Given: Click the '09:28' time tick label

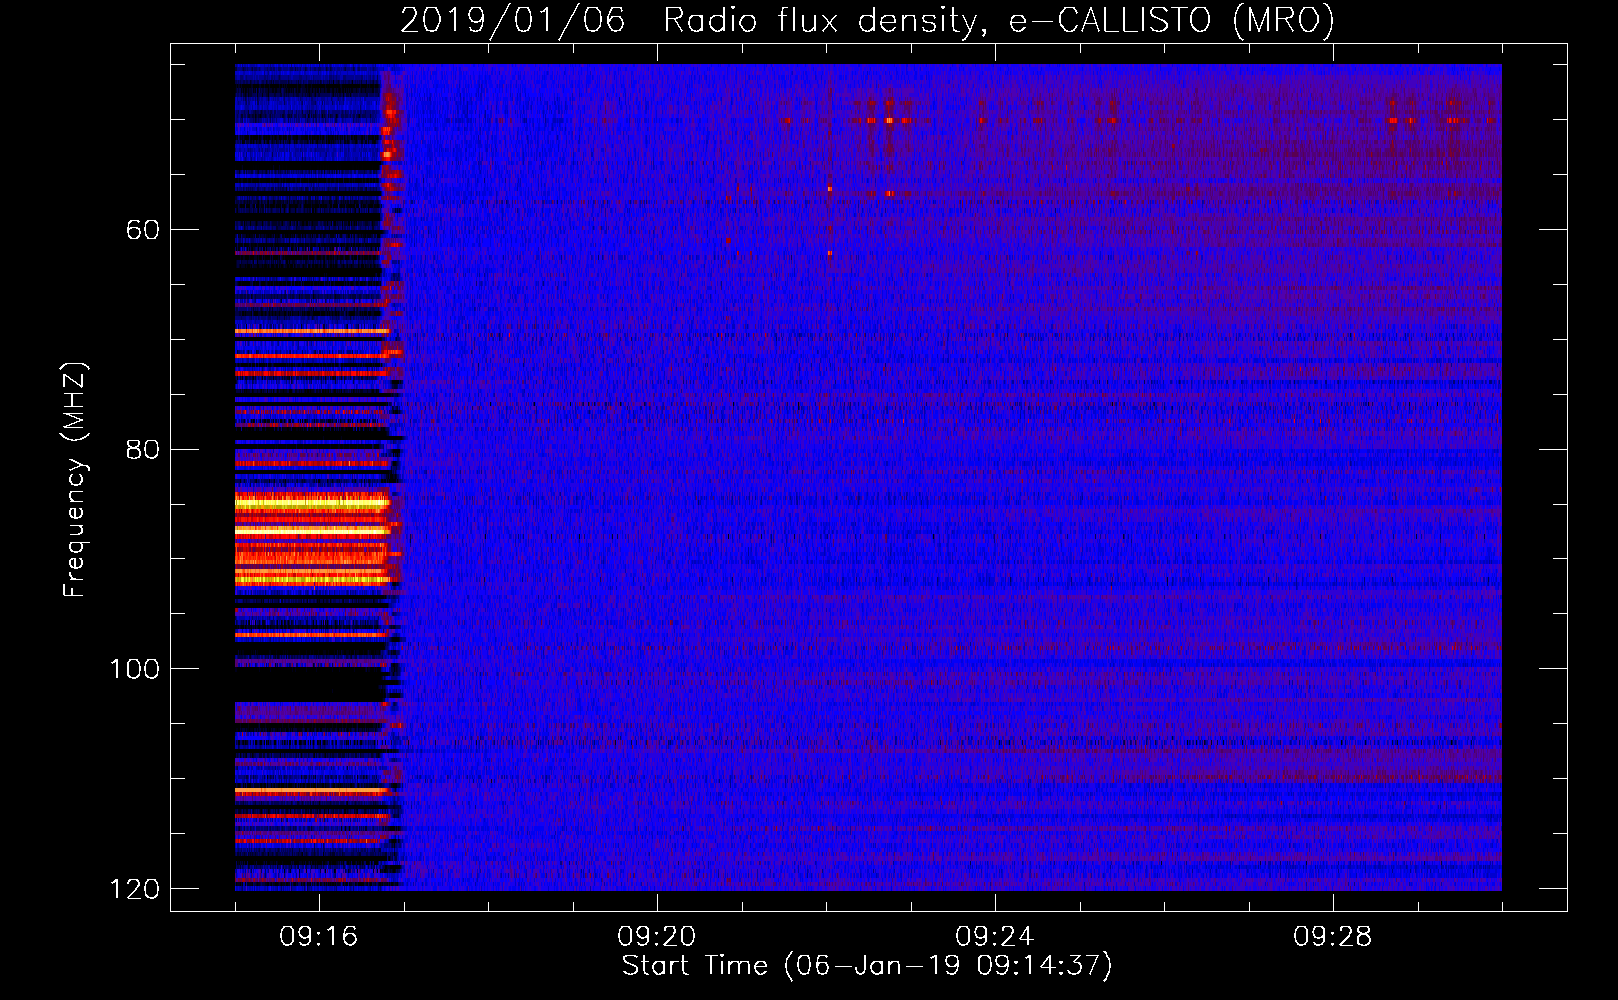Looking at the screenshot, I should [1333, 937].
